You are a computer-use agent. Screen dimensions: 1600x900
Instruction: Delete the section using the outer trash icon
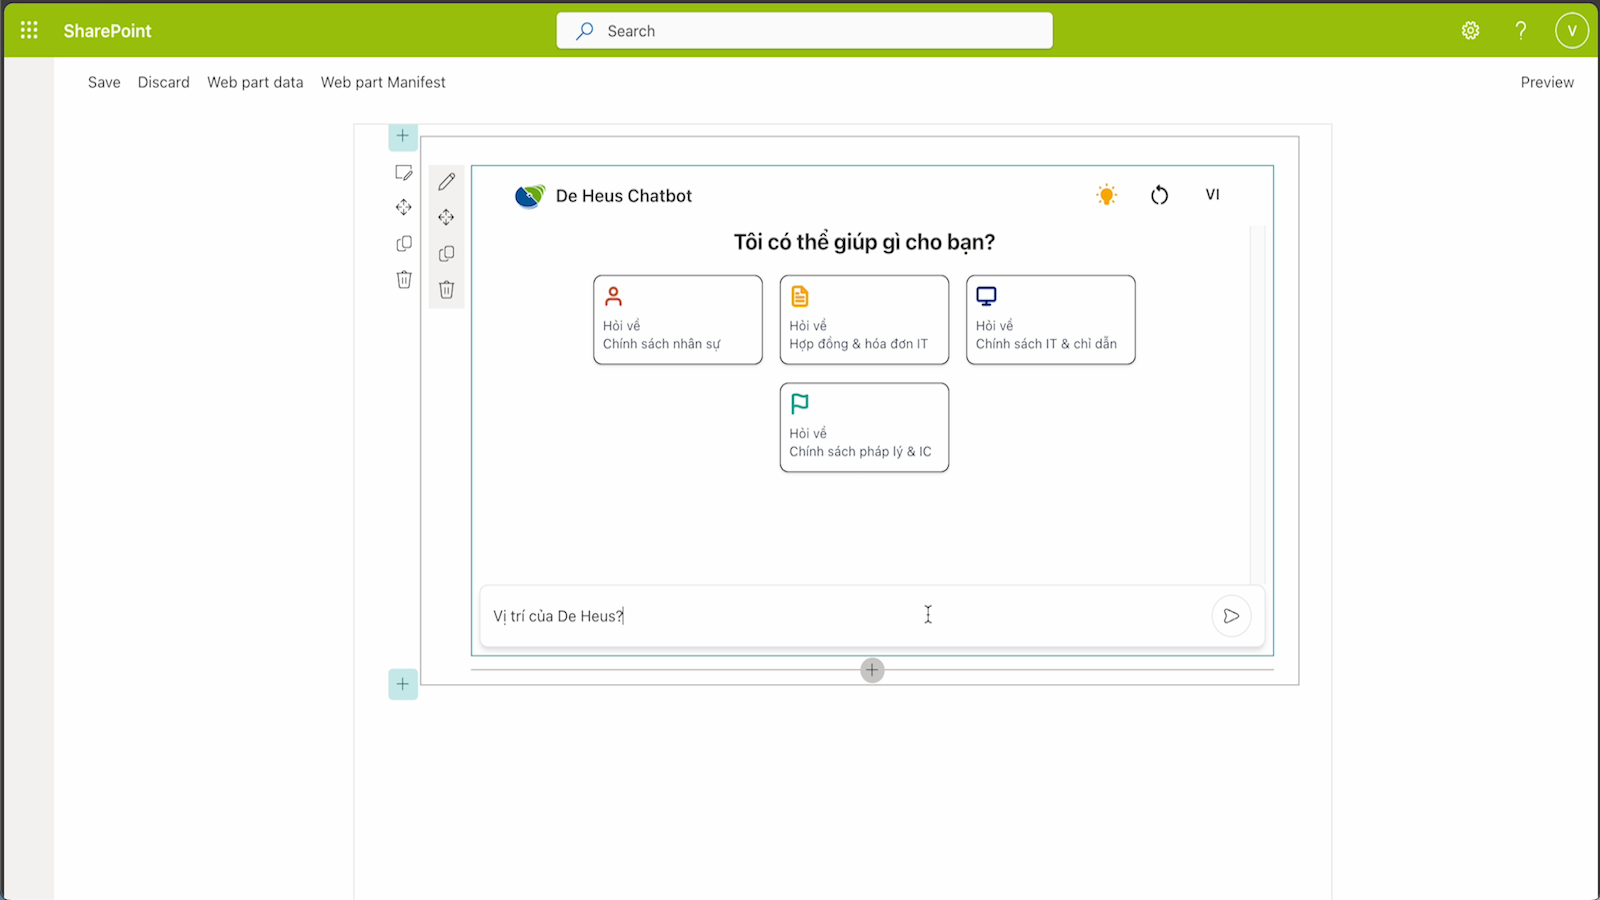404,280
